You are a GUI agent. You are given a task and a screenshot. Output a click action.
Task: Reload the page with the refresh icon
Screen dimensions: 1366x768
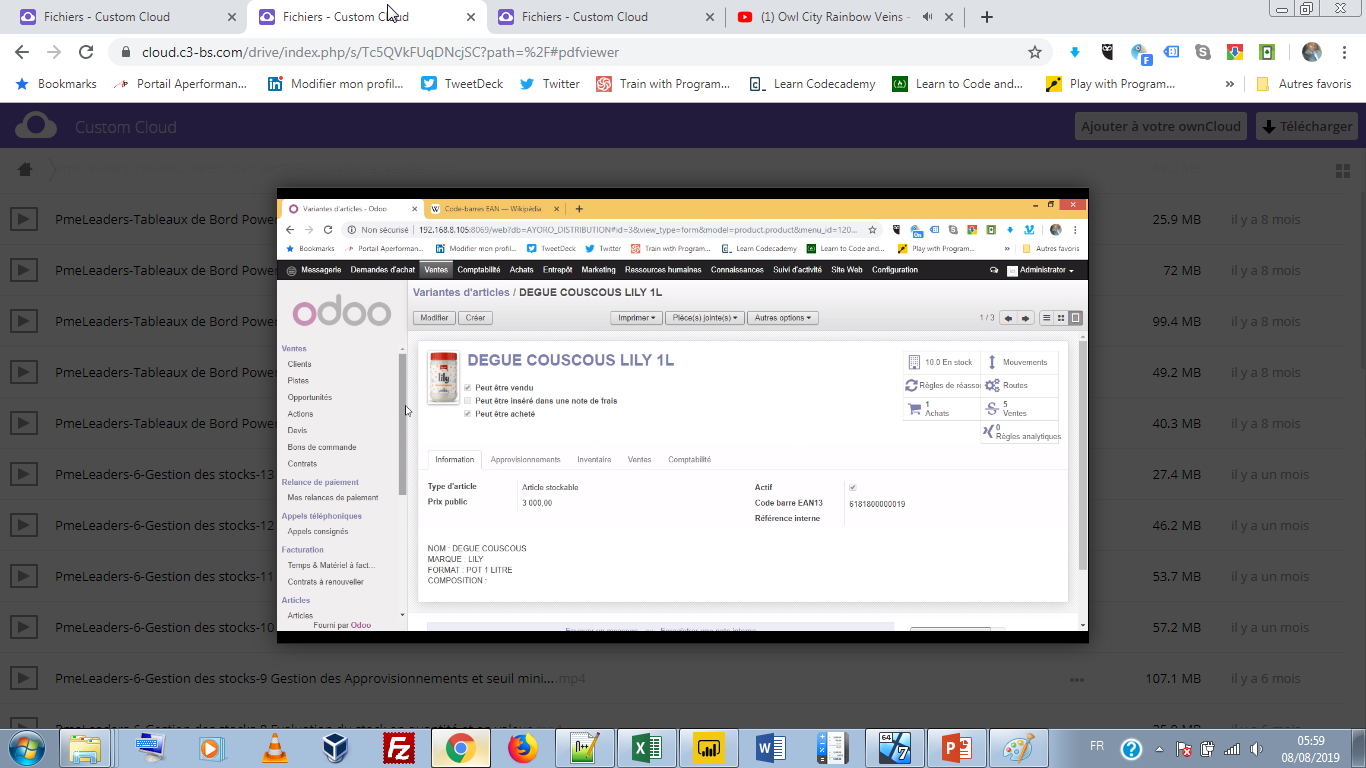click(x=86, y=52)
